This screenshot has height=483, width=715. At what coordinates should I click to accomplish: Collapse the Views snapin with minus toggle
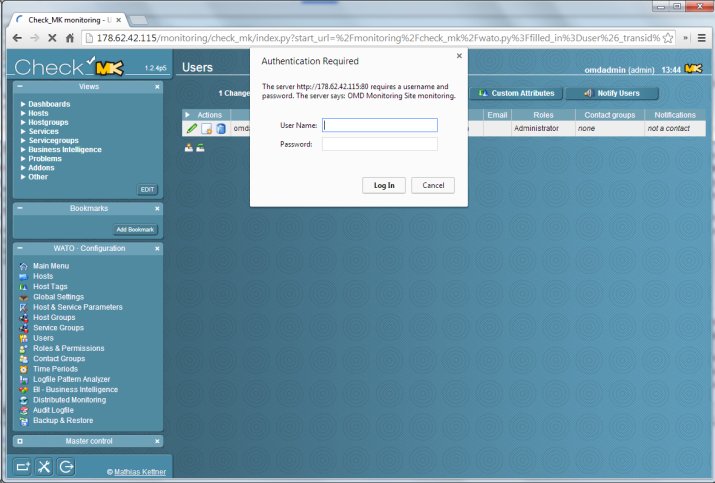(20, 86)
